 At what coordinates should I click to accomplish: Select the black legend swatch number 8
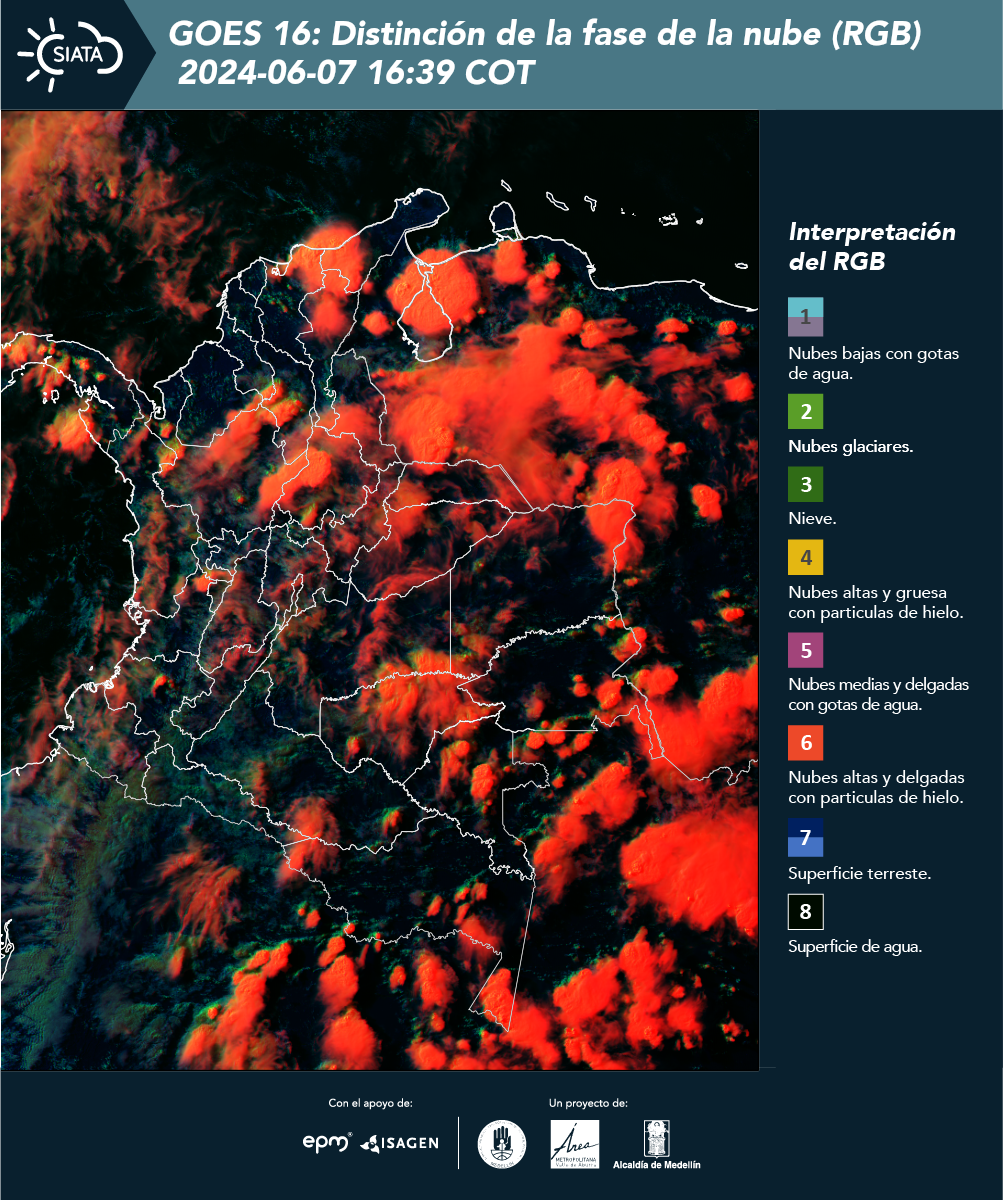click(805, 912)
